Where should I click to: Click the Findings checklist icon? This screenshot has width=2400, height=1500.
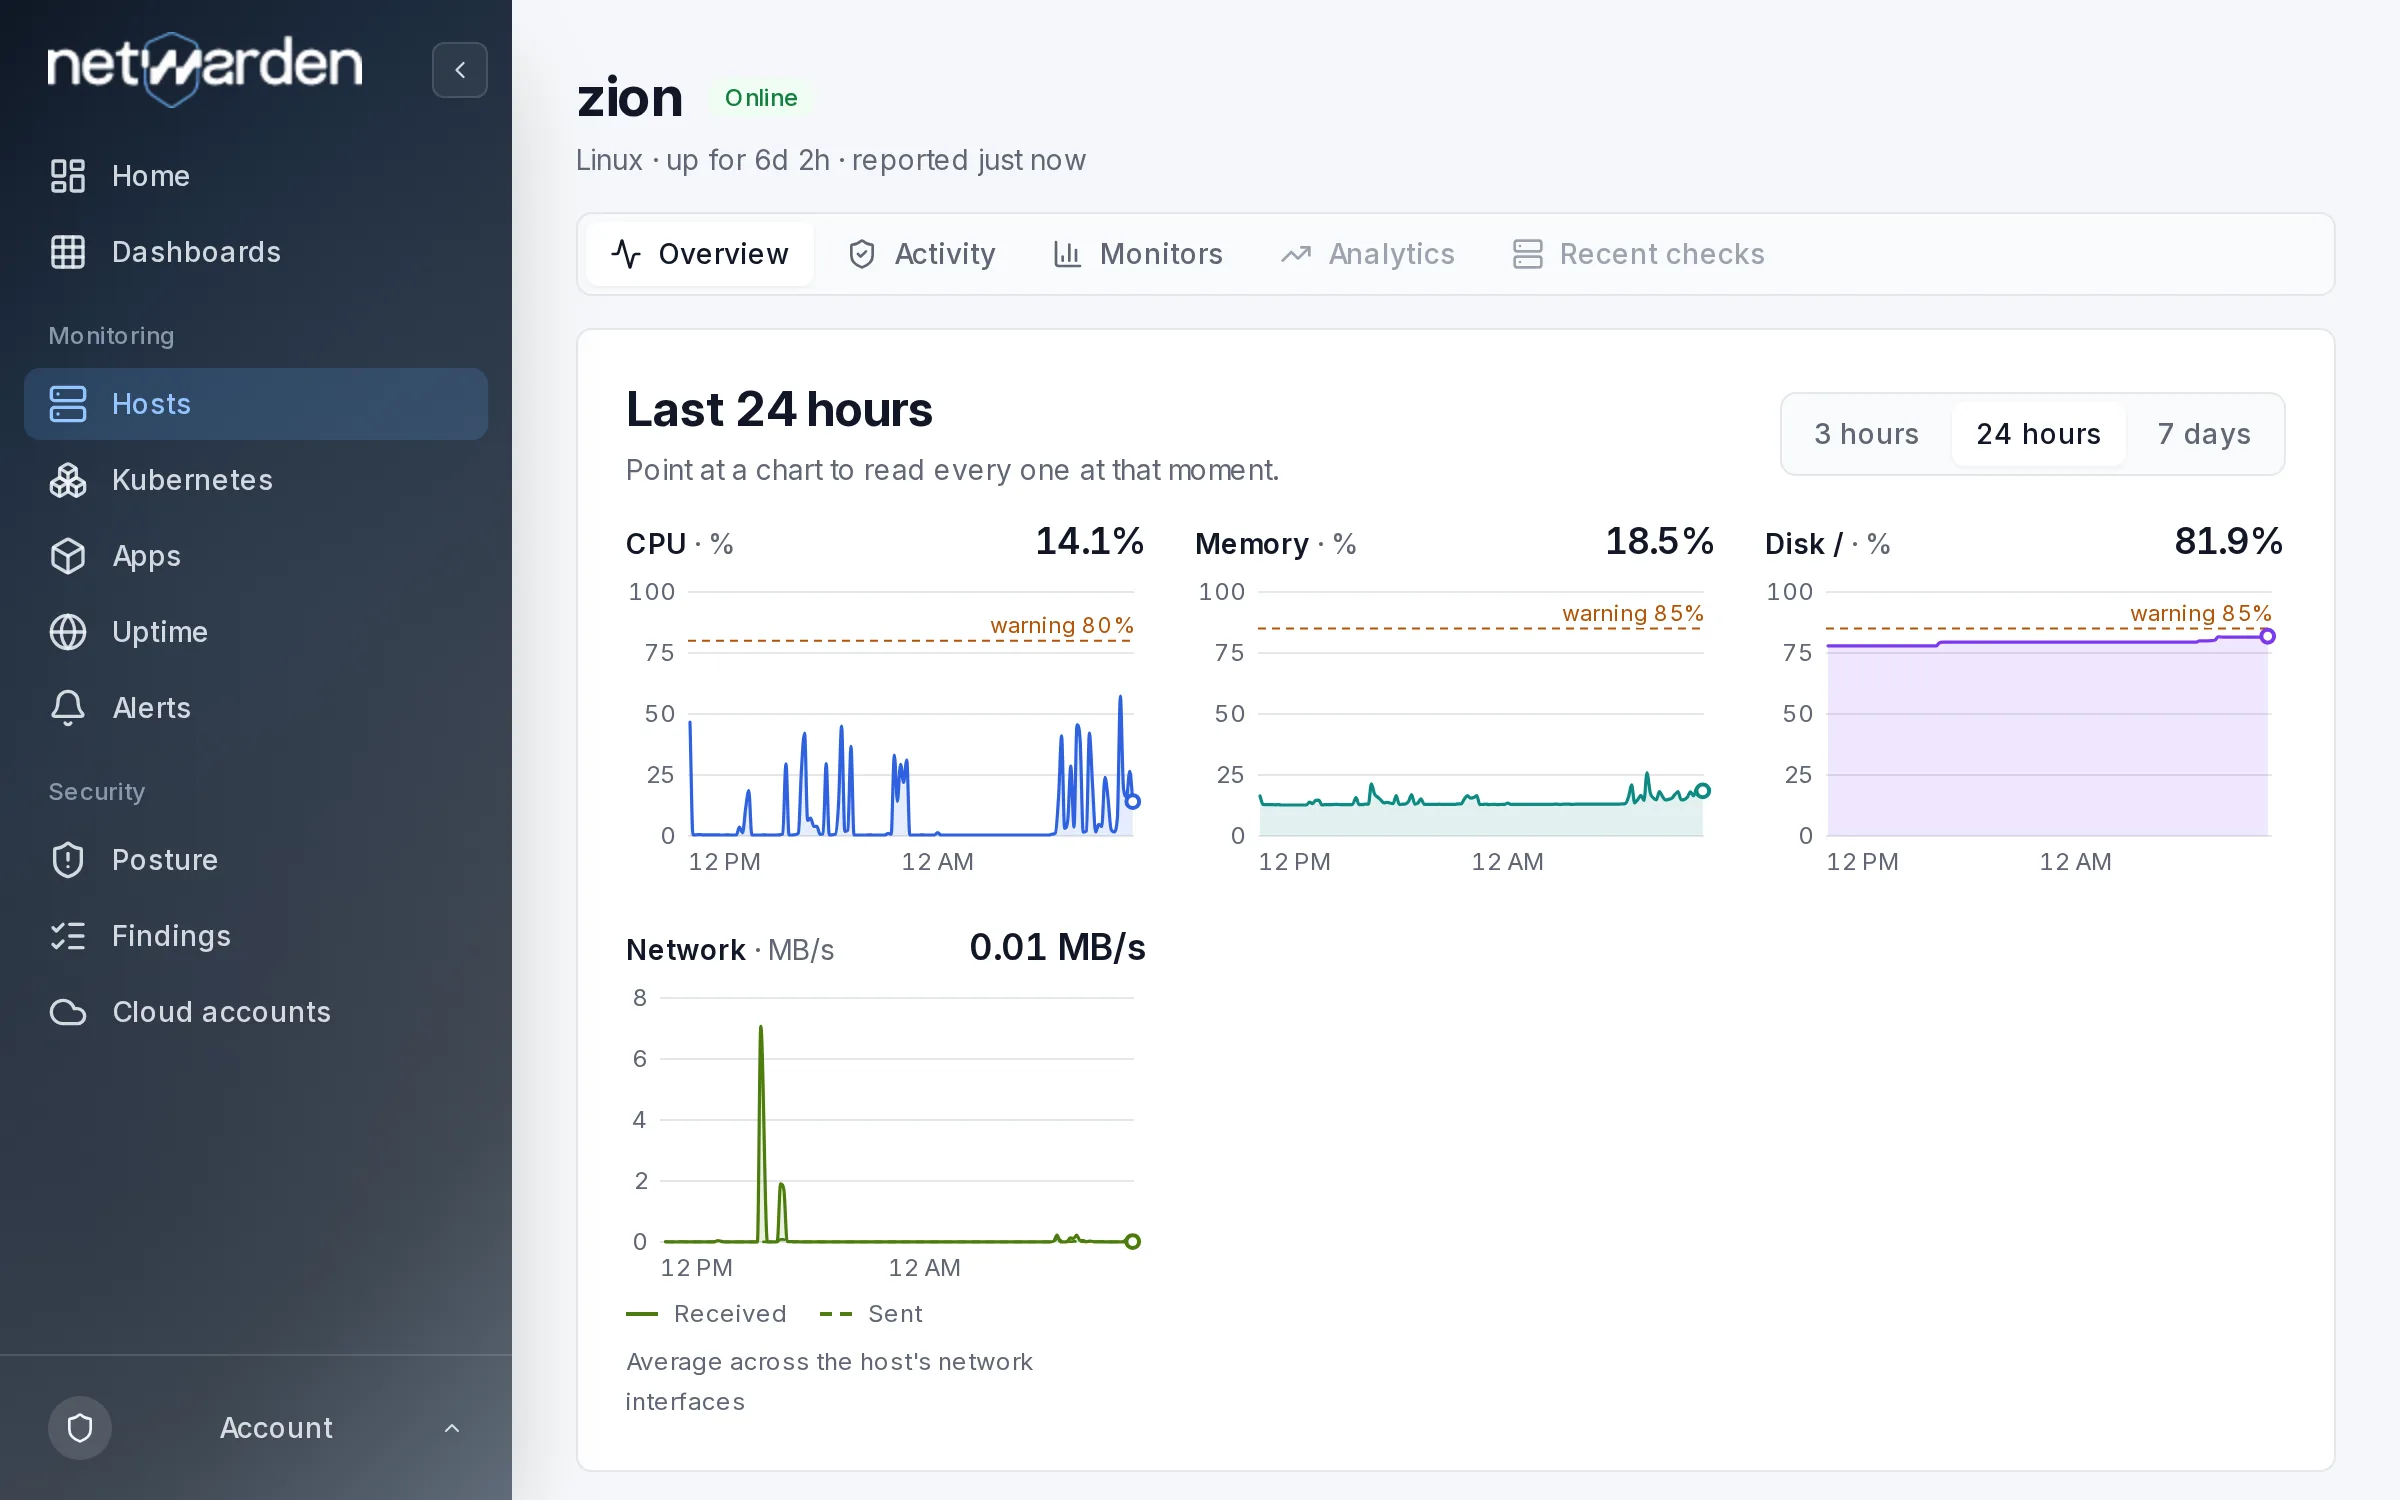tap(68, 936)
